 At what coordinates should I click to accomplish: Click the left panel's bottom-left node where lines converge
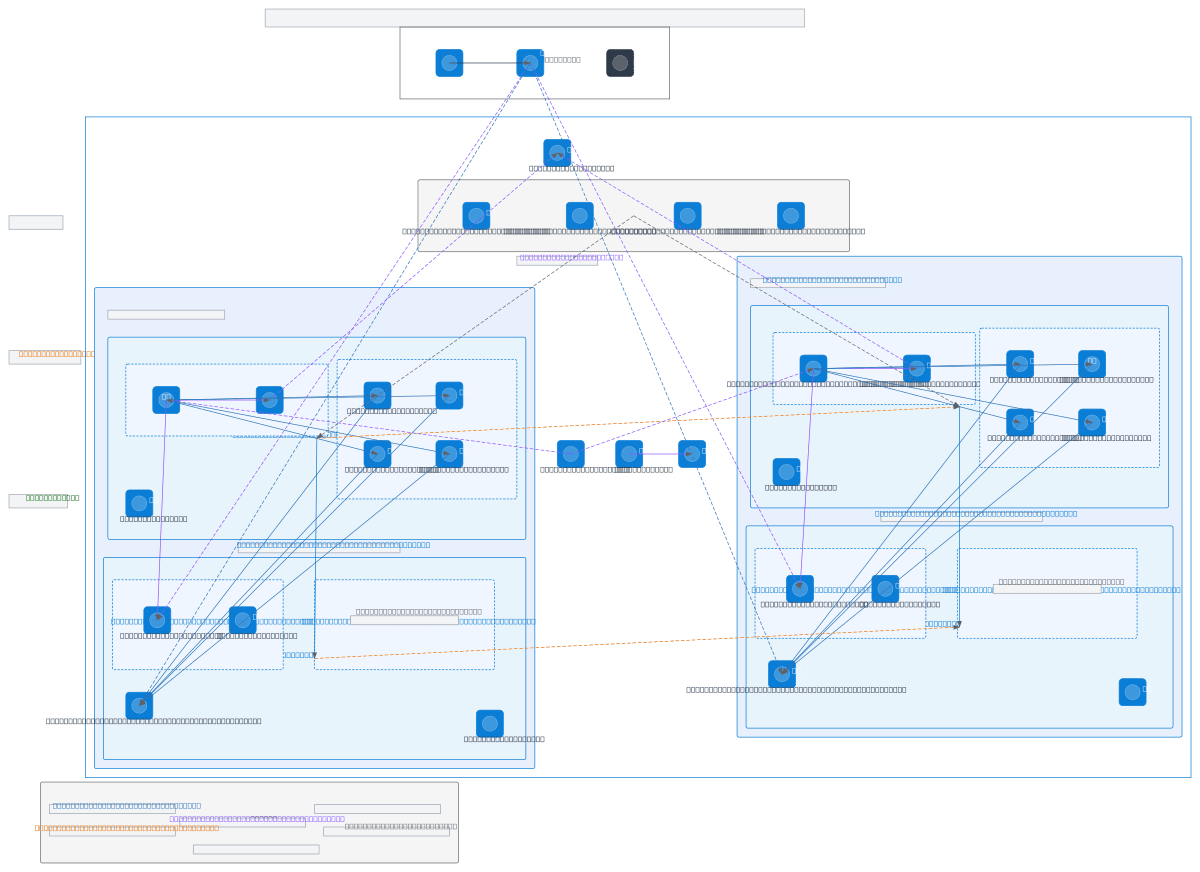(x=139, y=706)
